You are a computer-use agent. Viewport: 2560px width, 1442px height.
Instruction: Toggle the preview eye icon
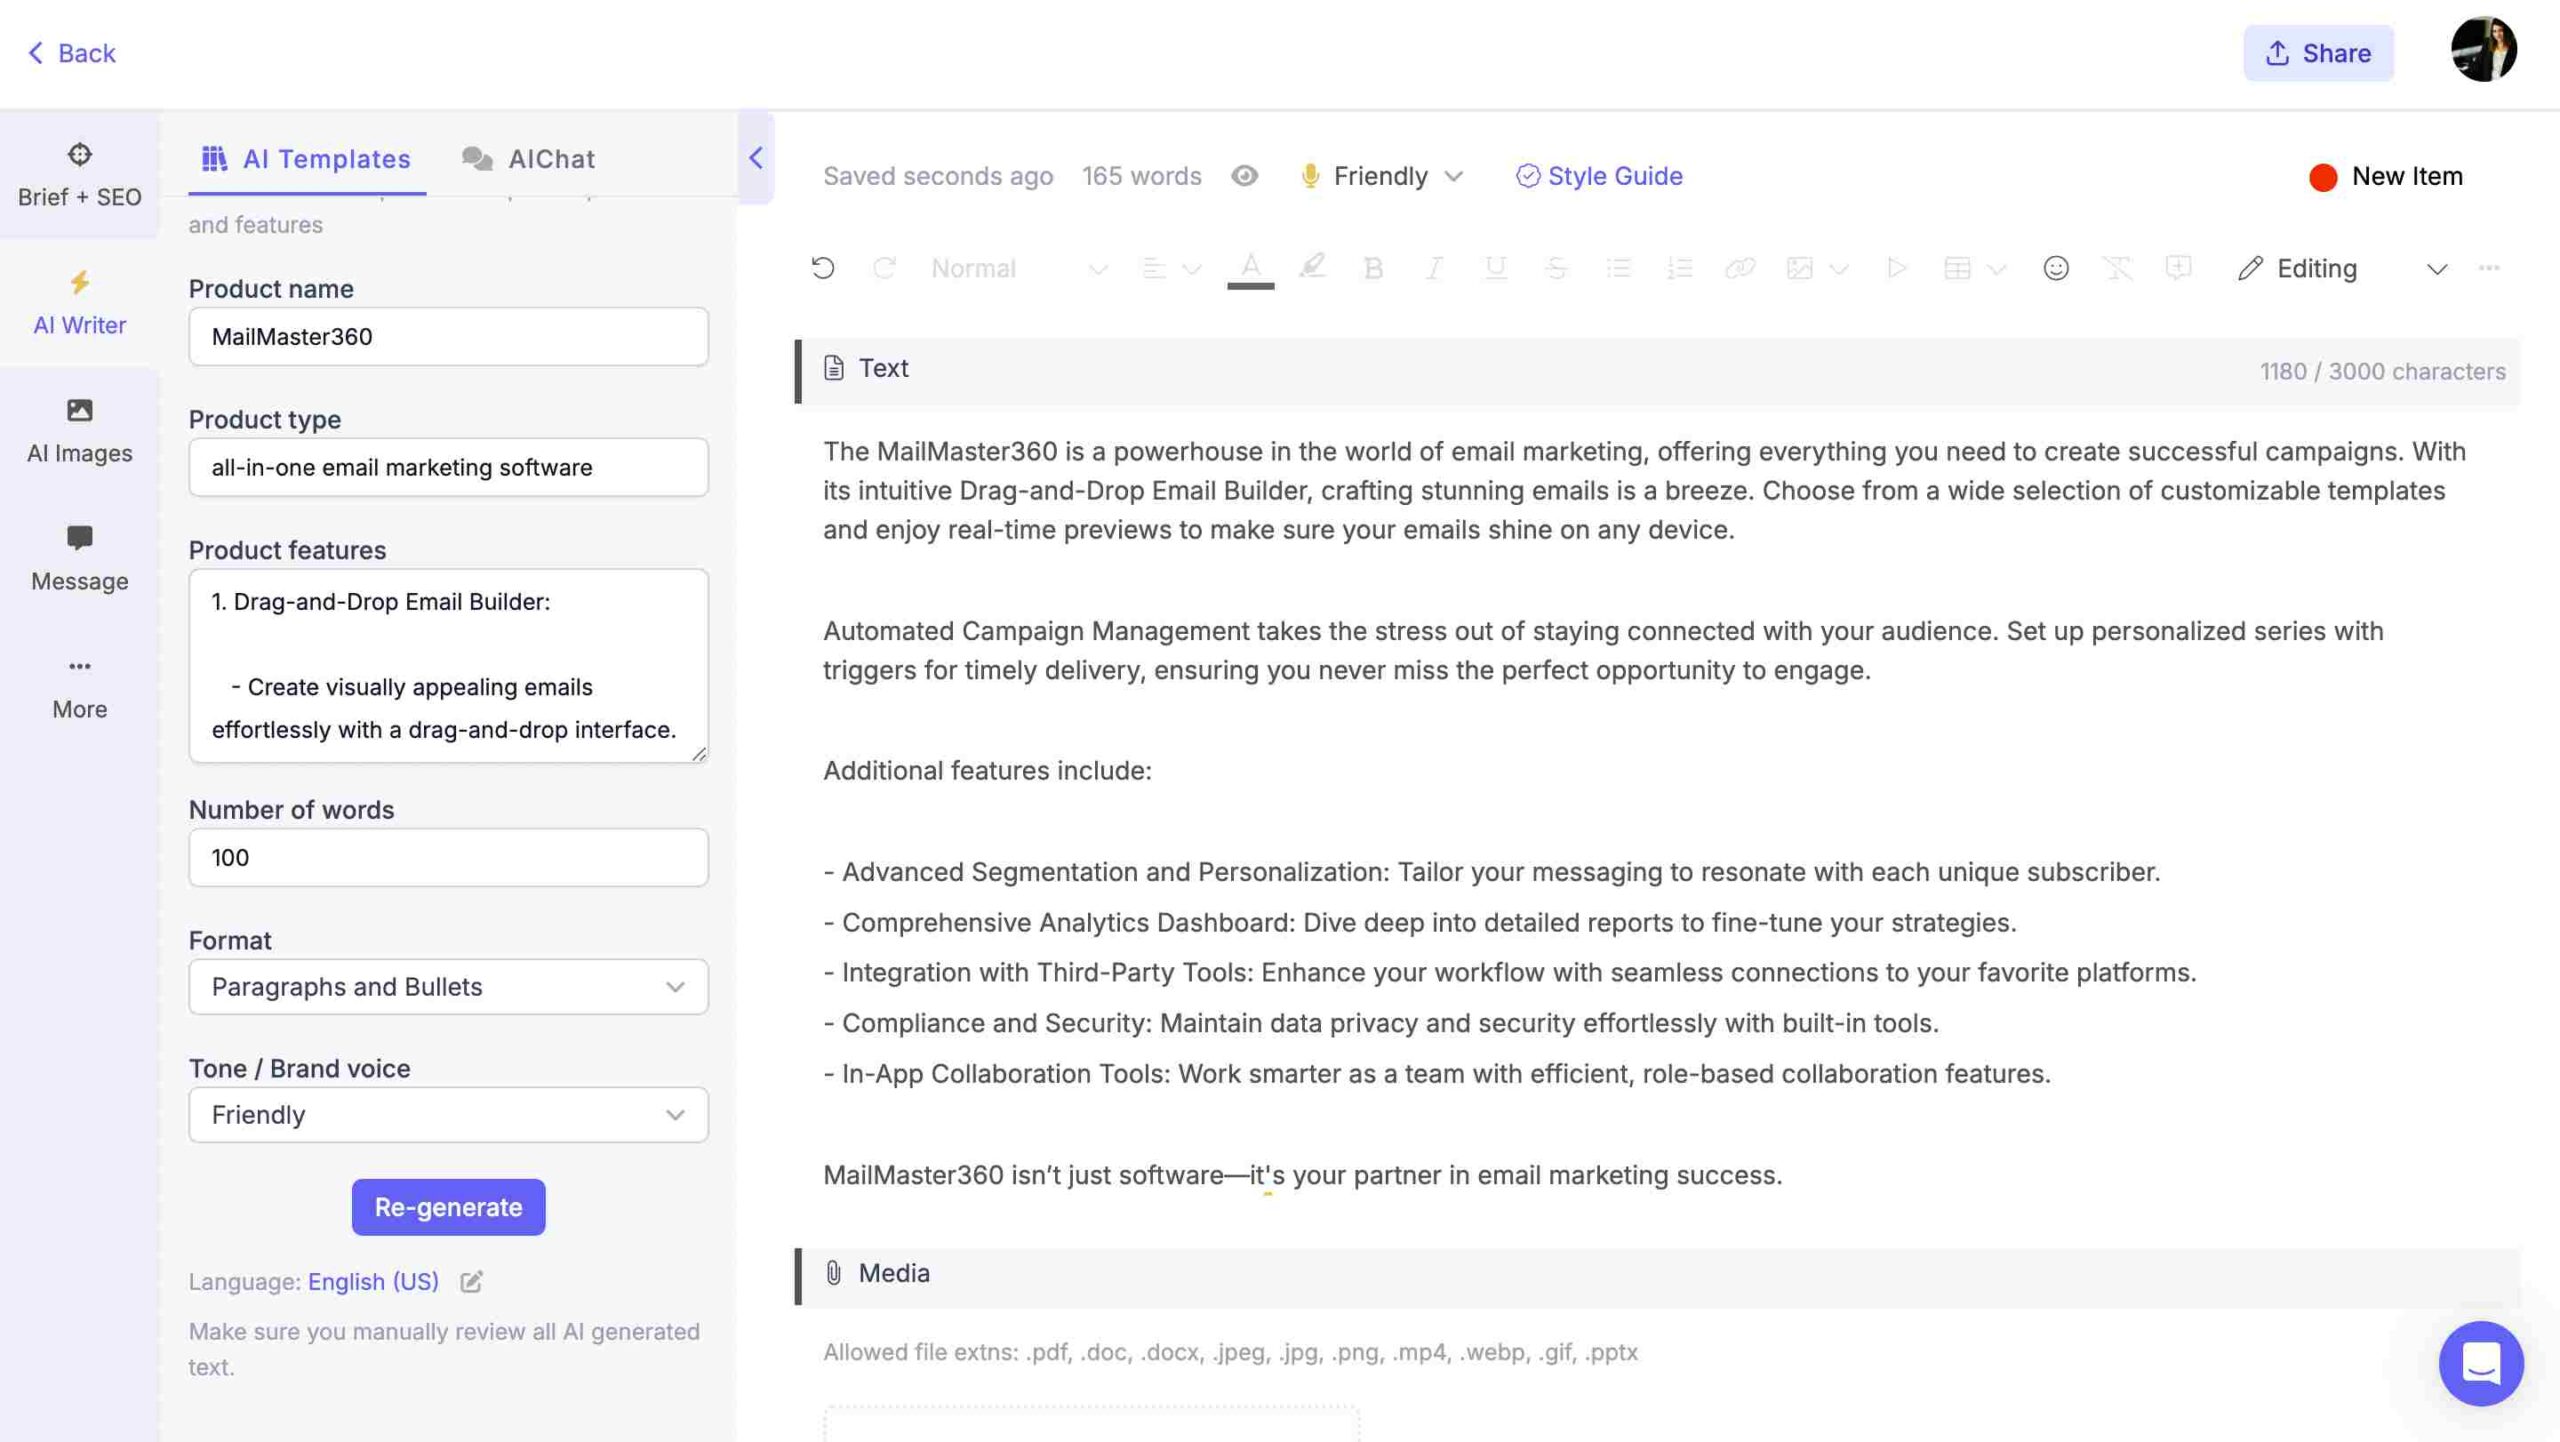[1243, 174]
